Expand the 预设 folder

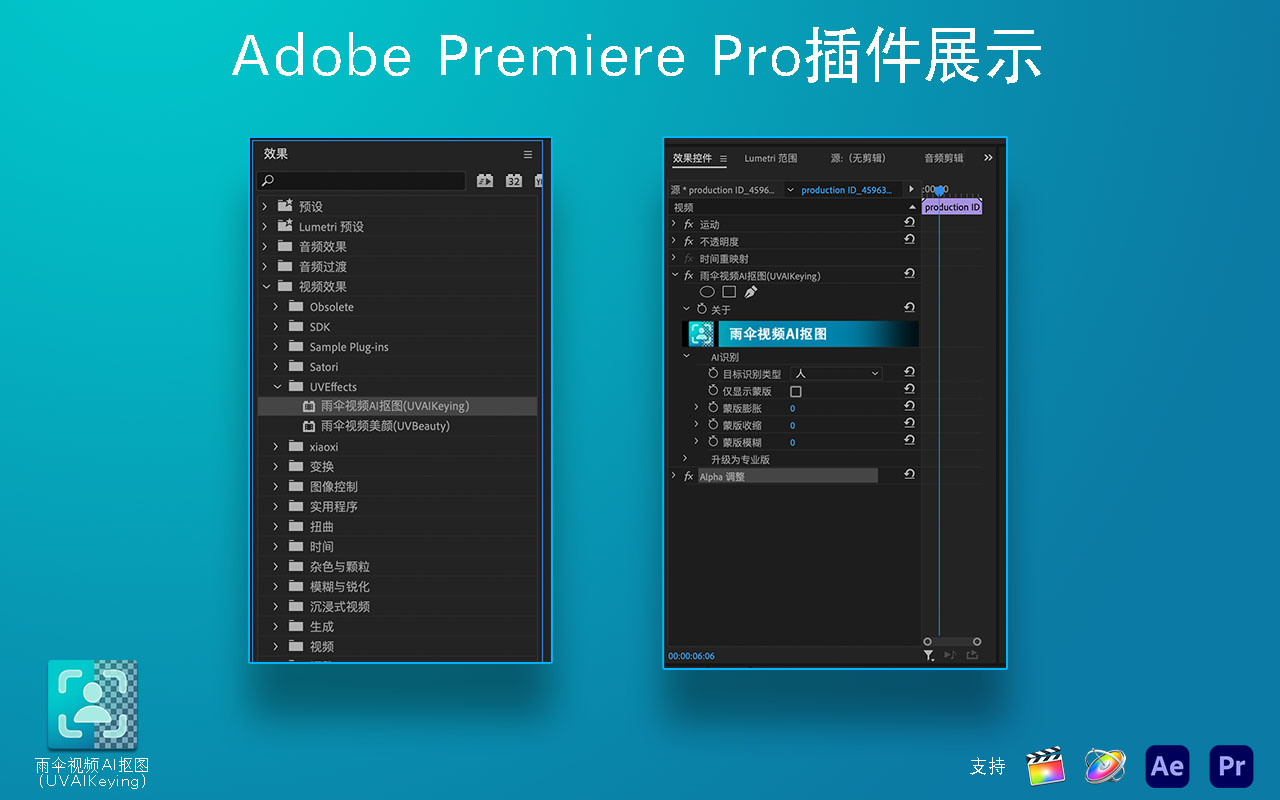tap(265, 206)
